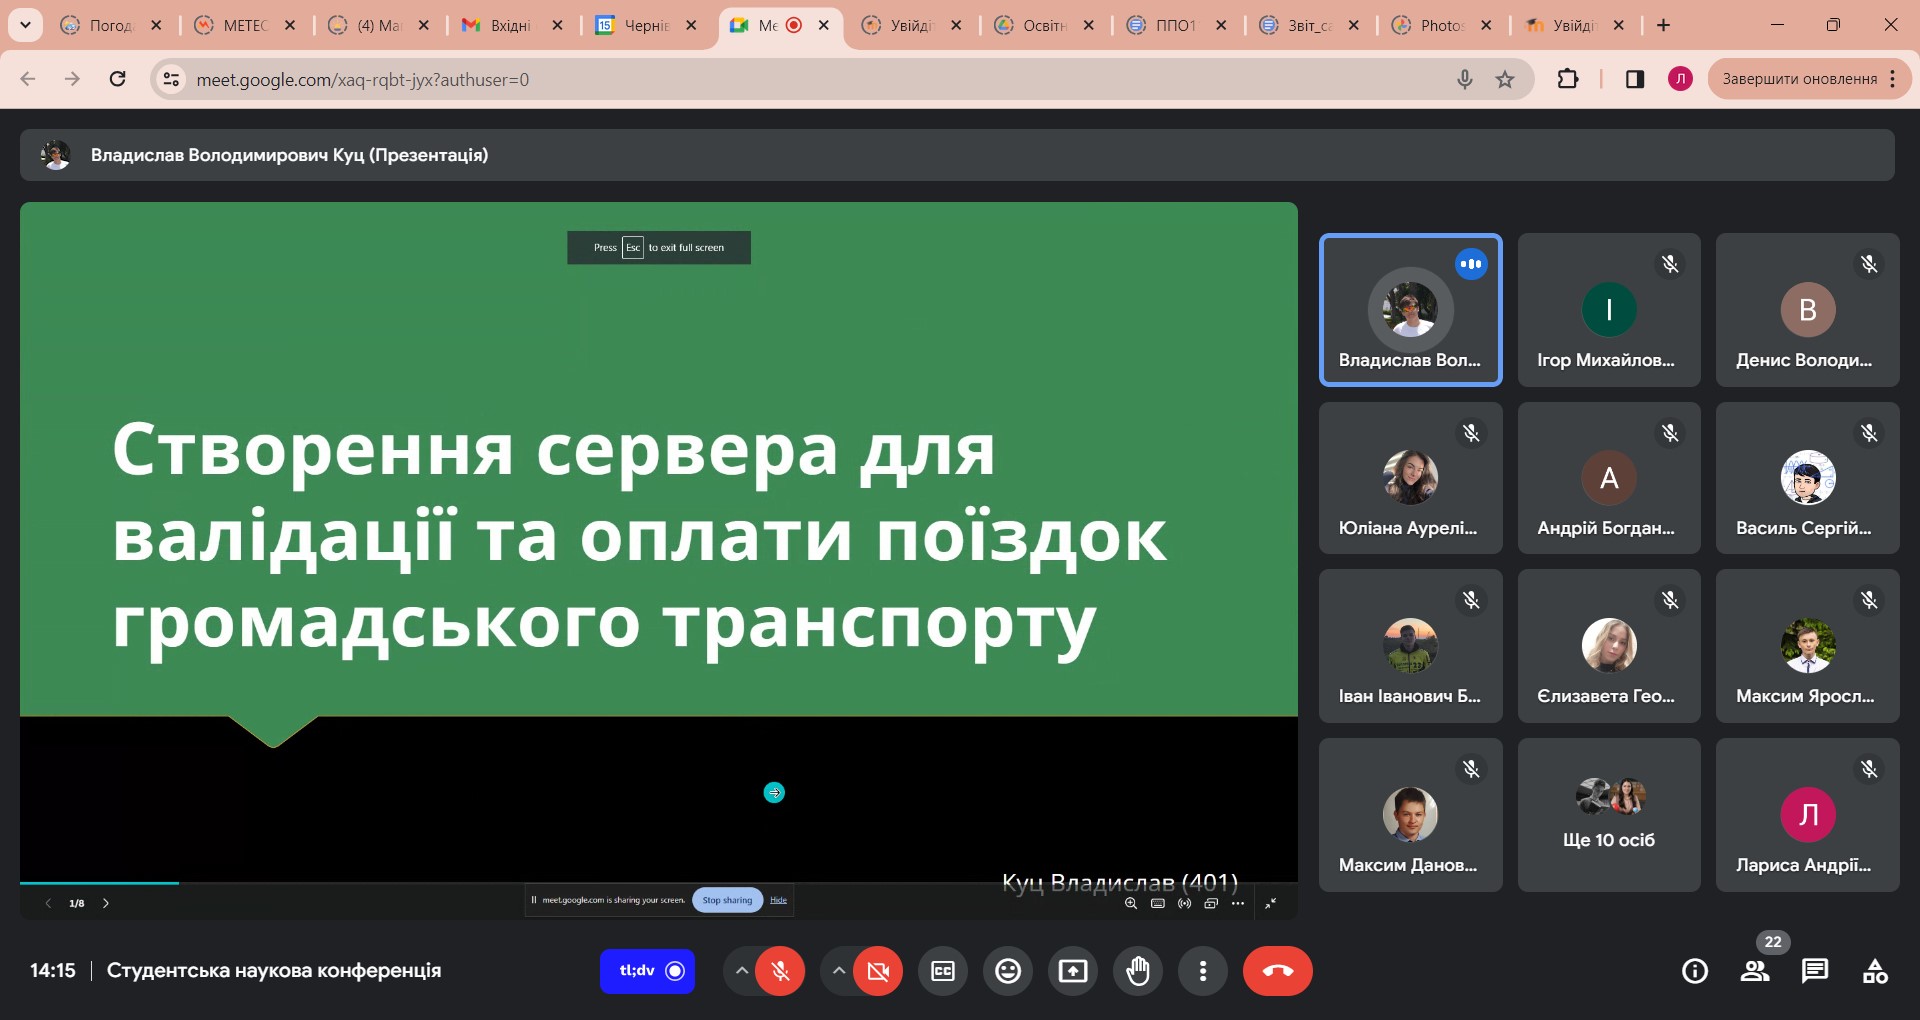Reload the page
The image size is (1920, 1020).
coord(118,79)
